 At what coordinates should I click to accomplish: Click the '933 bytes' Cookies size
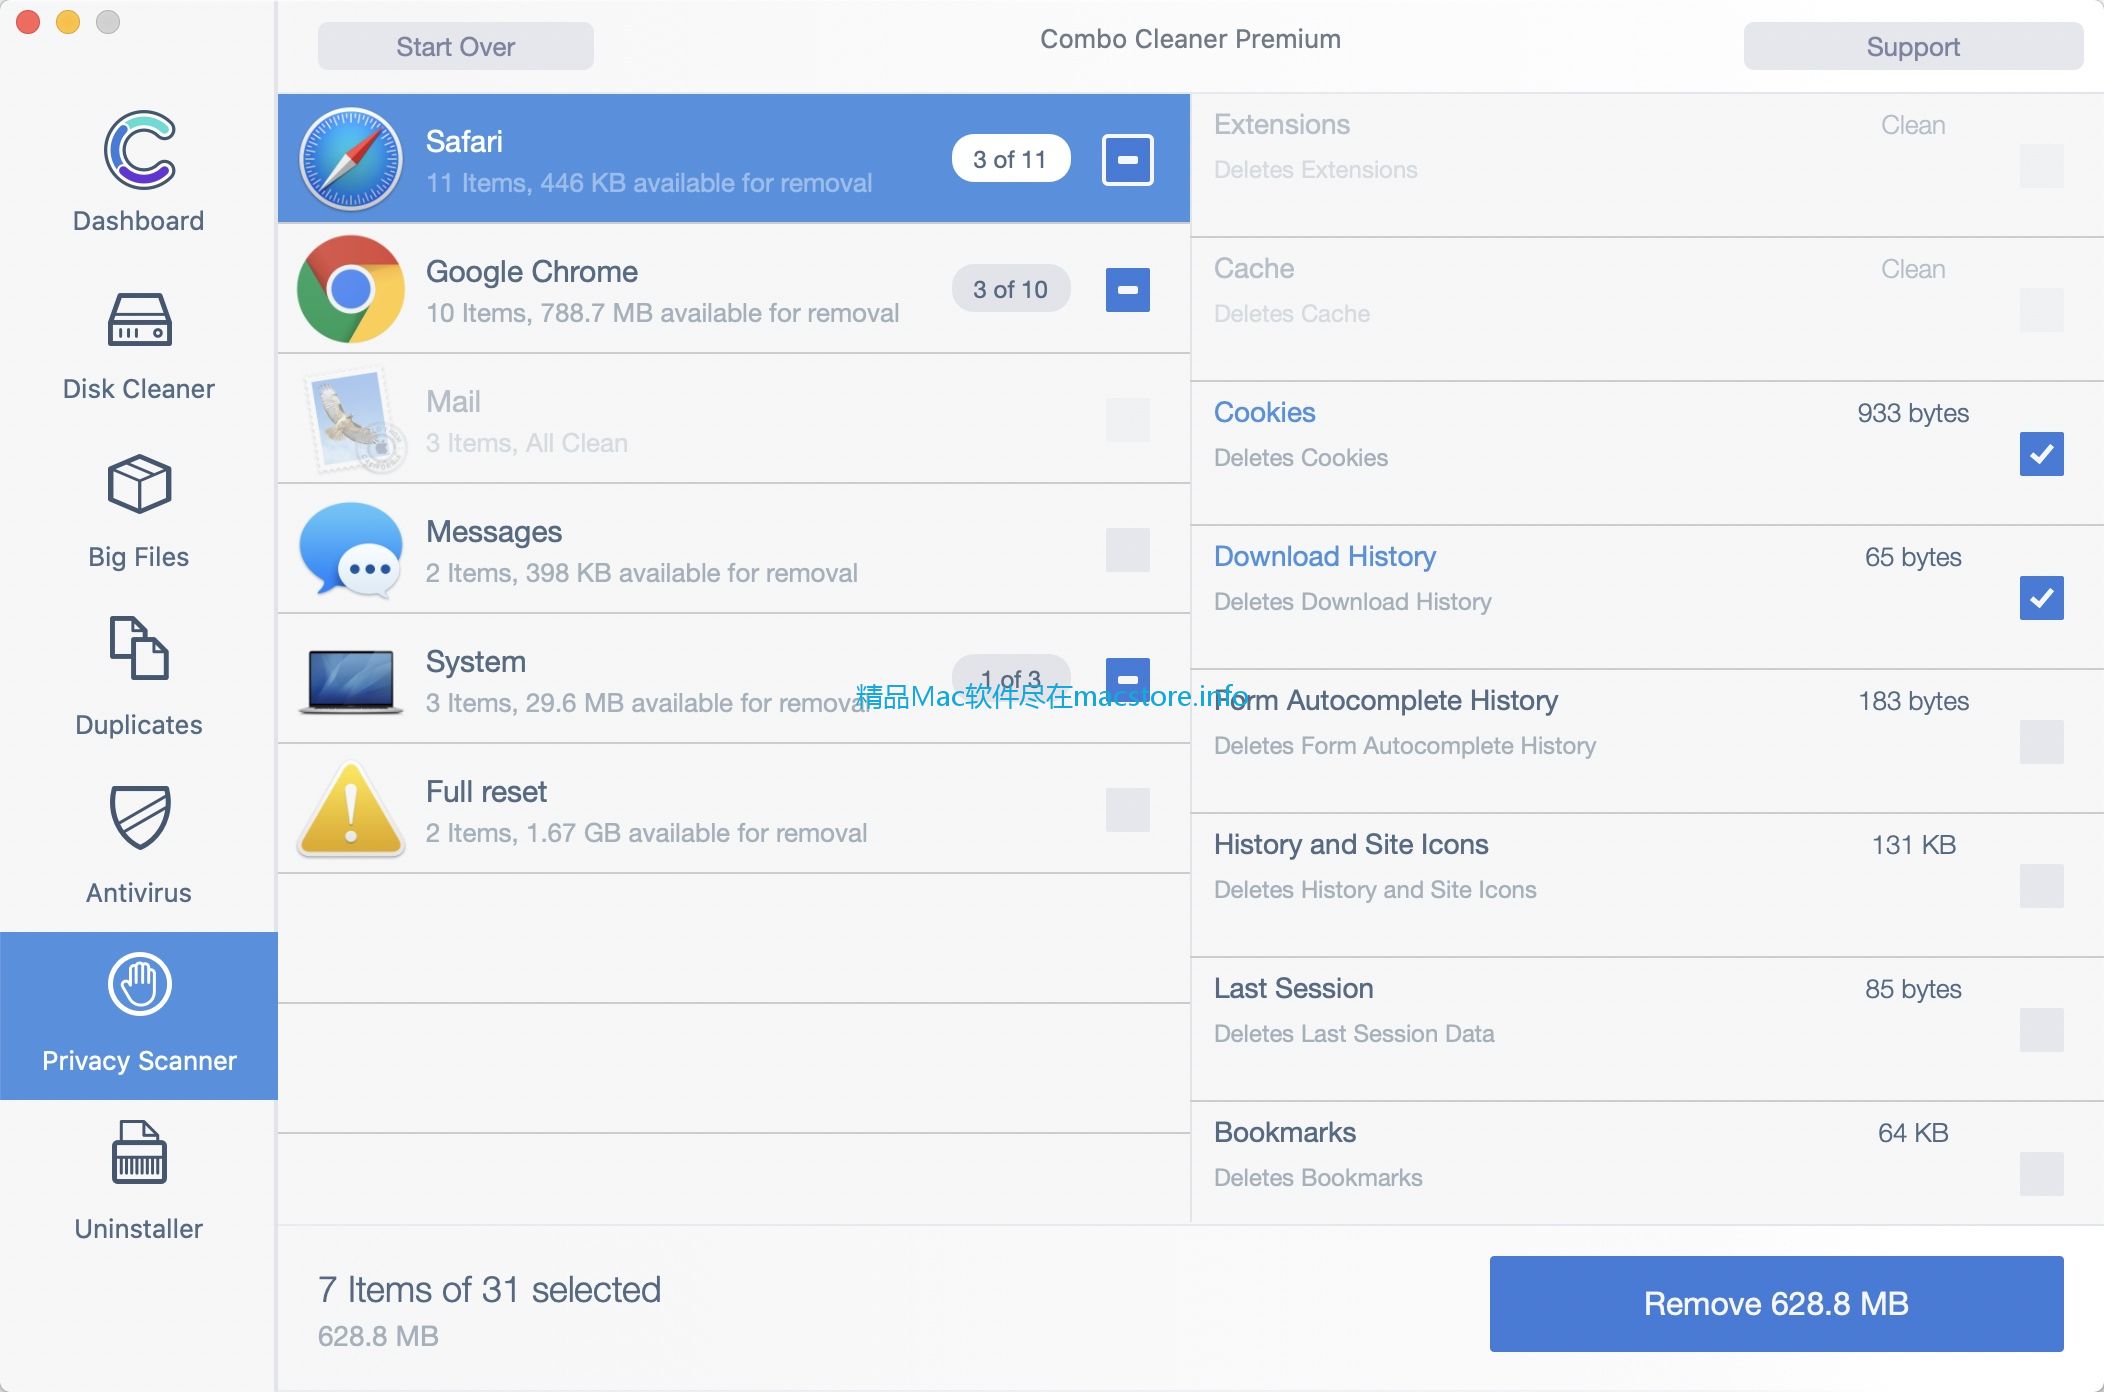[1913, 413]
